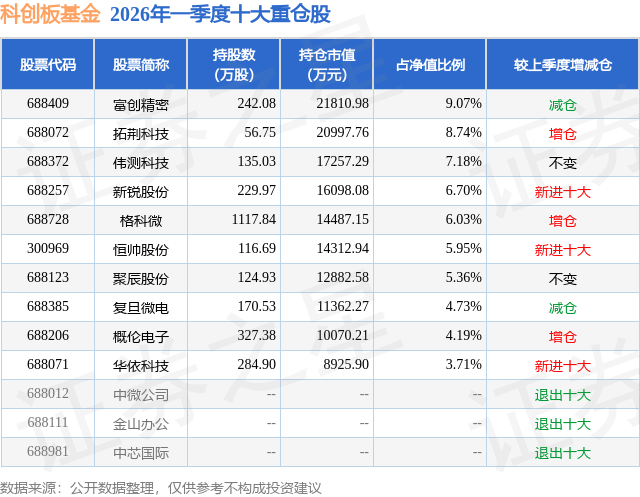Click share count 56.75

pos(260,133)
